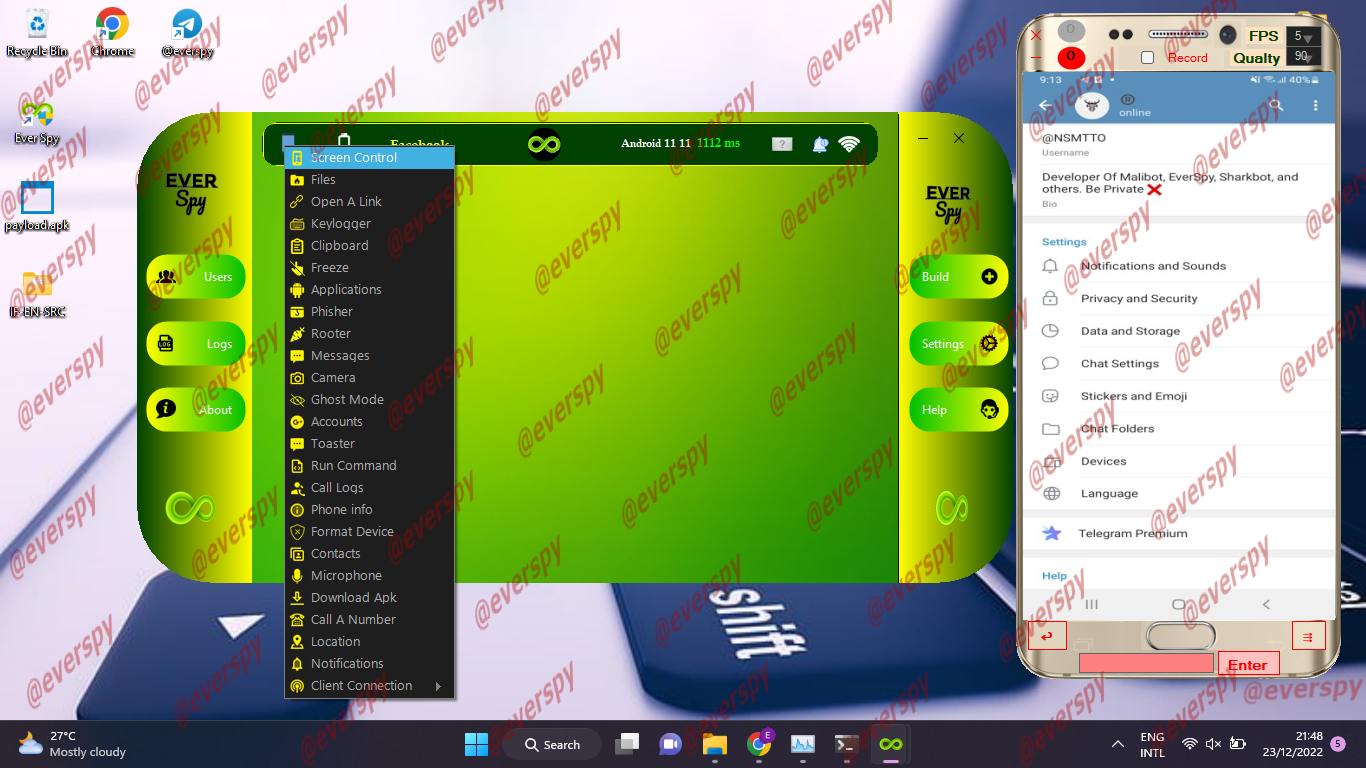This screenshot has width=1366, height=768.
Task: Click the Ever Spy infinity taskbar icon
Action: 890,744
